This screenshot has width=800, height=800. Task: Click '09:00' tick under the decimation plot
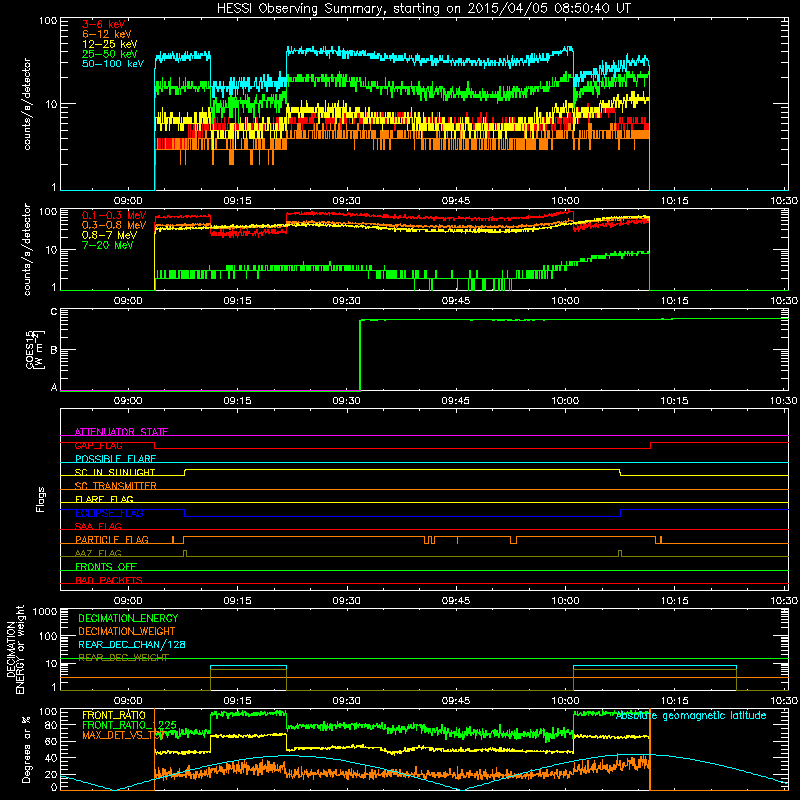[x=128, y=701]
